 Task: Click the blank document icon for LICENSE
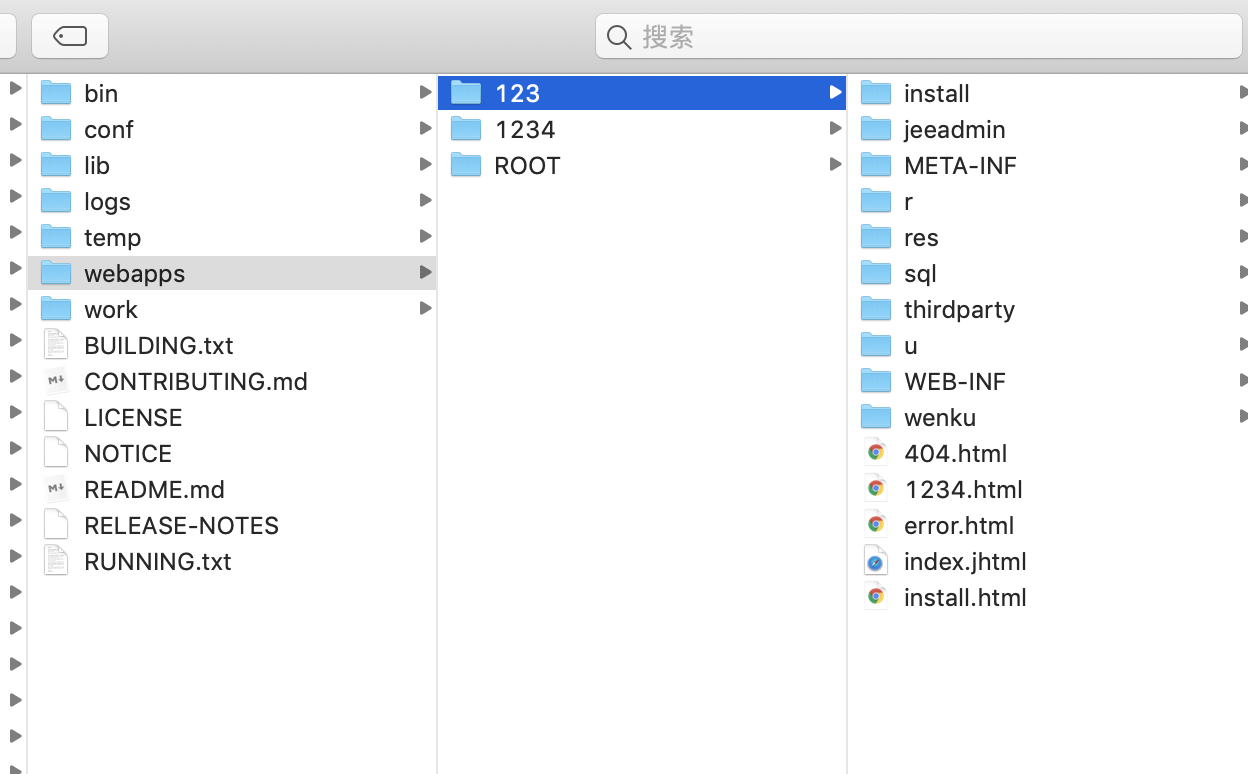click(56, 417)
